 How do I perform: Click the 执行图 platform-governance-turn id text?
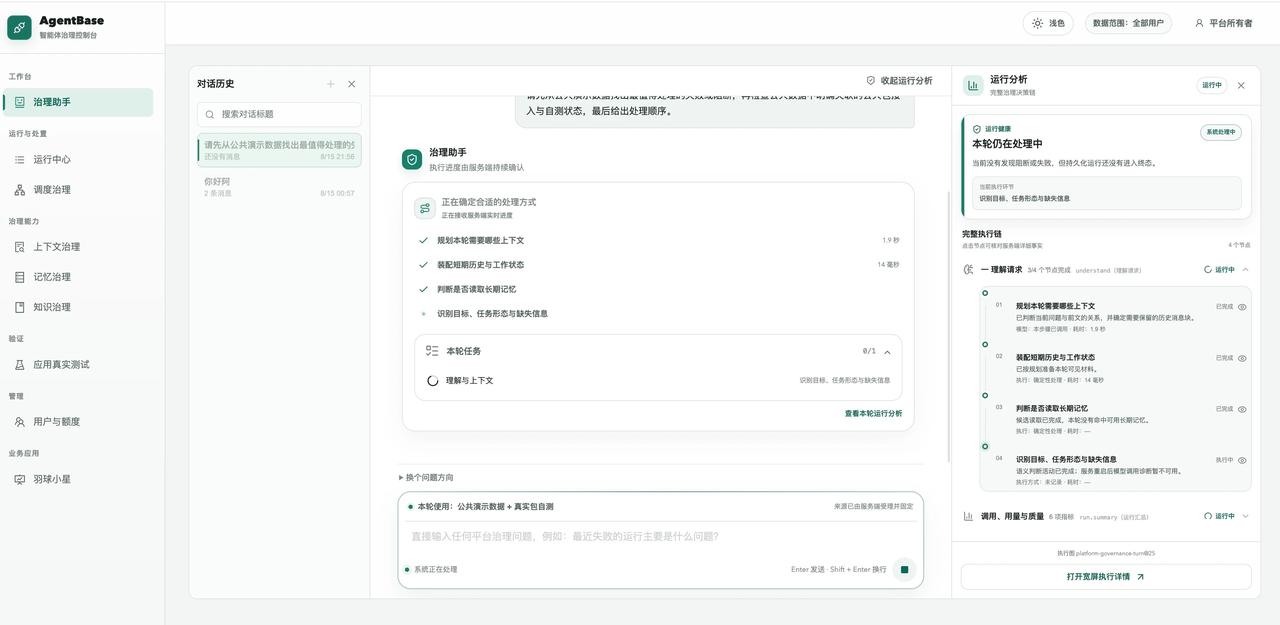pyautogui.click(x=1106, y=553)
